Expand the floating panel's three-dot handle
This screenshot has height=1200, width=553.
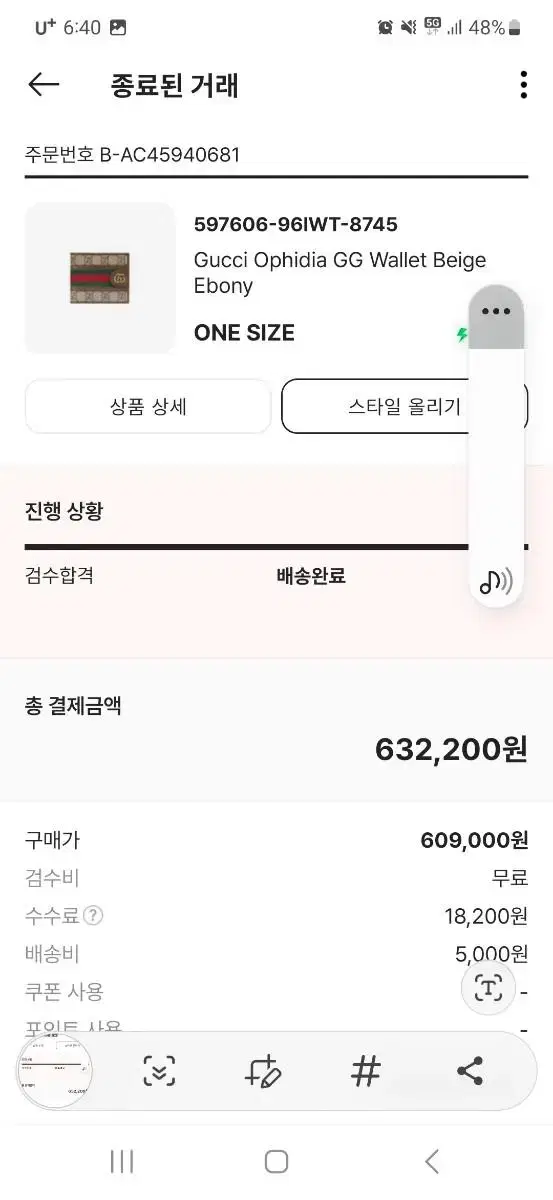tap(496, 311)
